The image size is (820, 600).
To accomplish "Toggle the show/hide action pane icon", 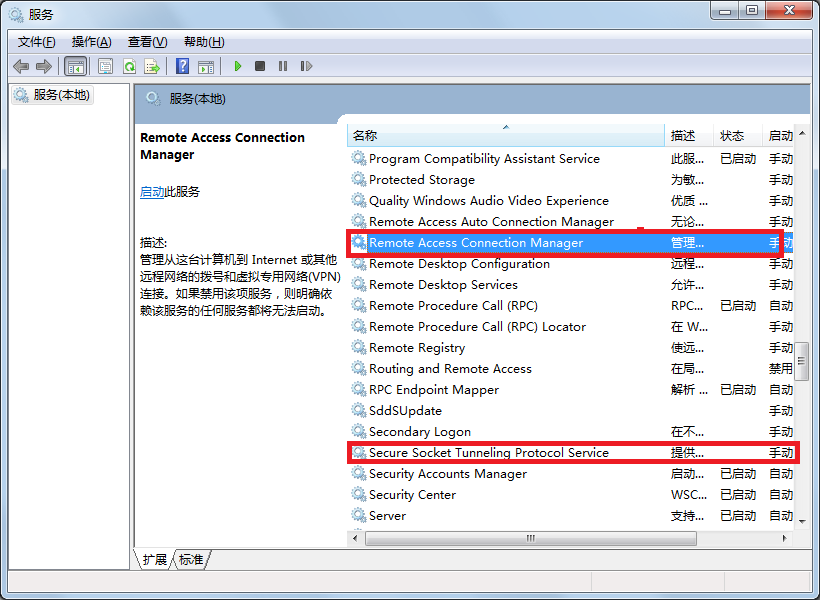I will [x=206, y=66].
